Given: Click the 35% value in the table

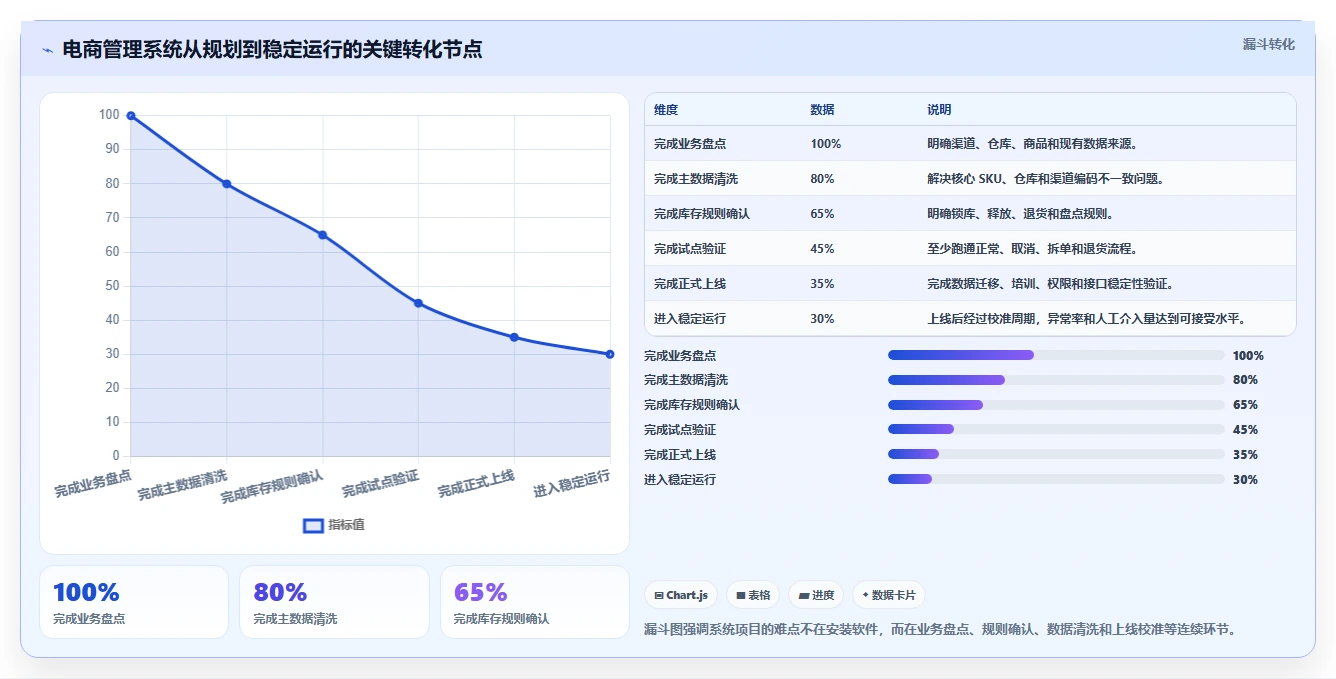Looking at the screenshot, I should click(x=822, y=284).
